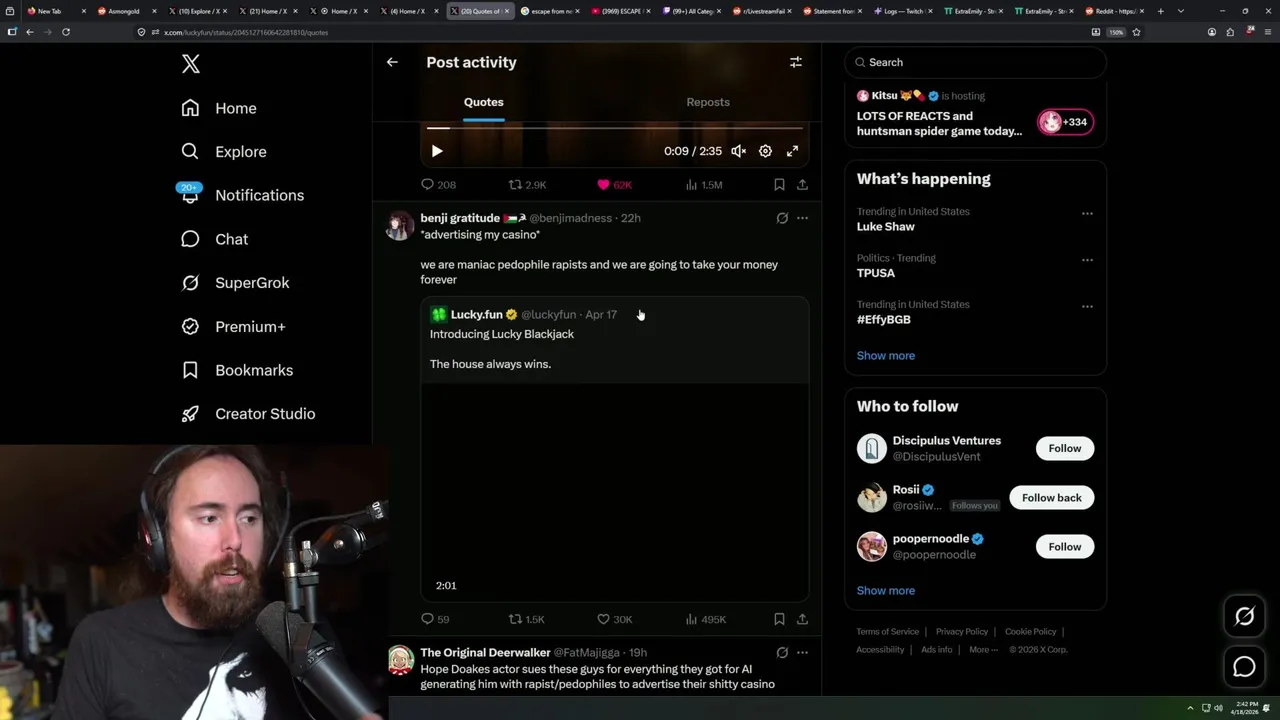
Task: Click Grok icon on benji gratitude's post
Action: point(782,218)
